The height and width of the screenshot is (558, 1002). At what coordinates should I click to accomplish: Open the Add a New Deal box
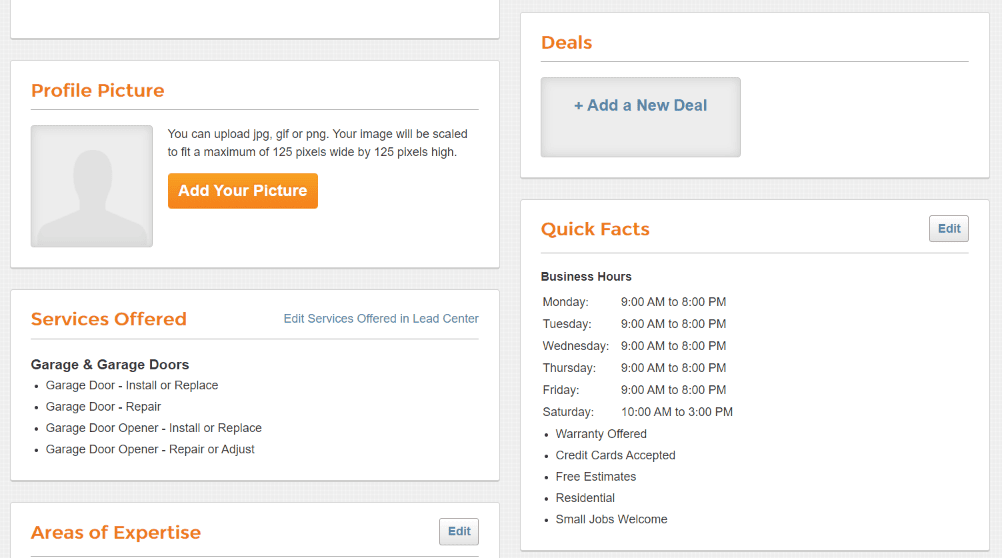pos(640,117)
